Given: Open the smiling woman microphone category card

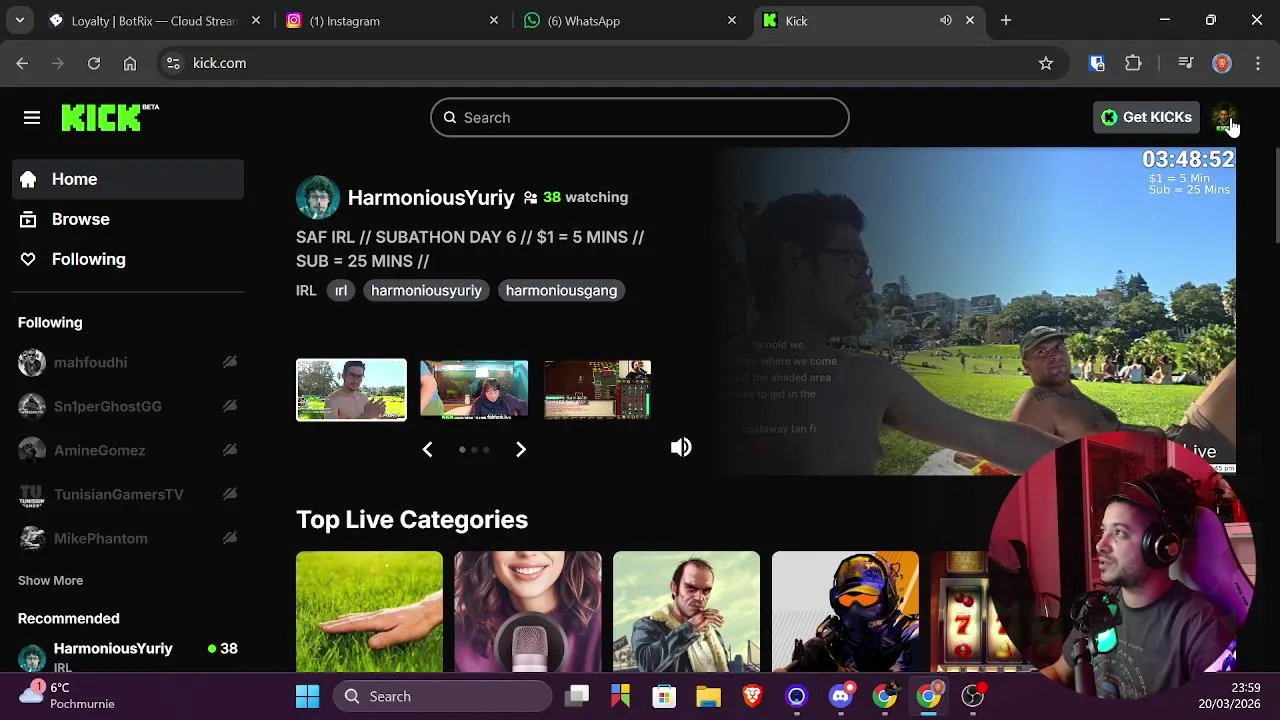Looking at the screenshot, I should tap(528, 611).
